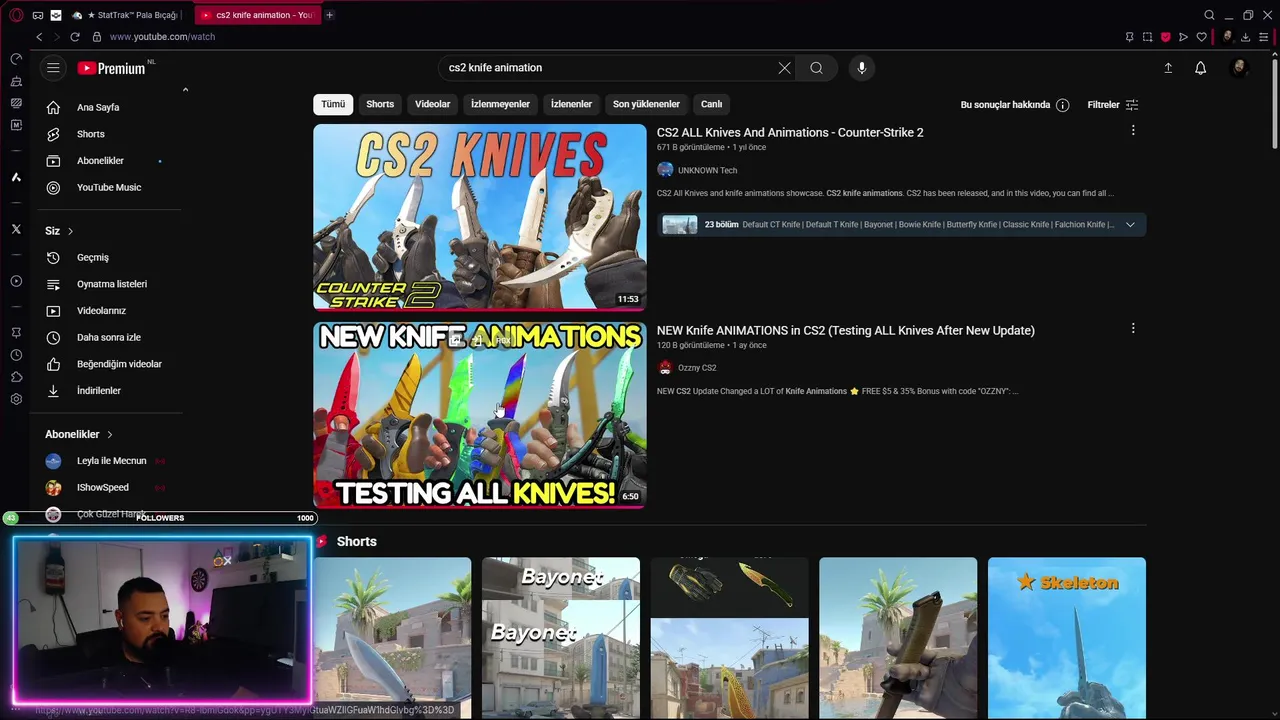Image resolution: width=1280 pixels, height=720 pixels.
Task: Start voice search with the microphone
Action: coord(862,68)
